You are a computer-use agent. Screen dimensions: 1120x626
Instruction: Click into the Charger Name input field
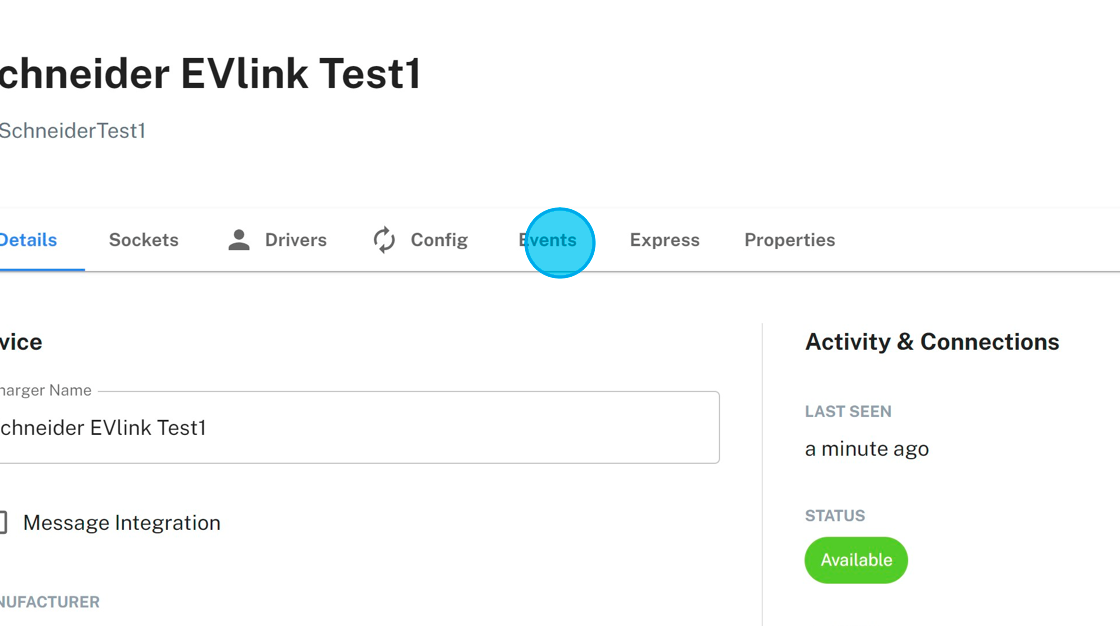click(x=360, y=428)
